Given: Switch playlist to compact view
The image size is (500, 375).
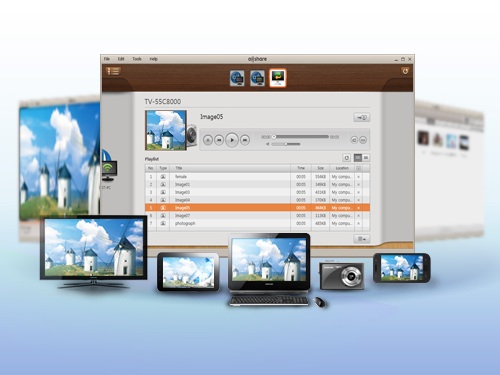Looking at the screenshot, I should [x=366, y=158].
